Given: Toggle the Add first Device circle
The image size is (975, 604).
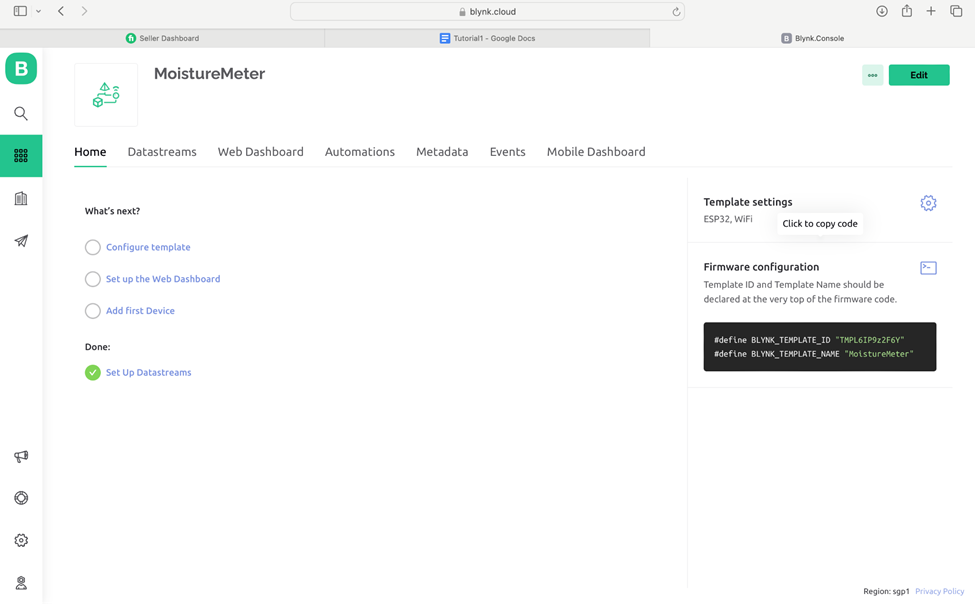Looking at the screenshot, I should point(93,310).
